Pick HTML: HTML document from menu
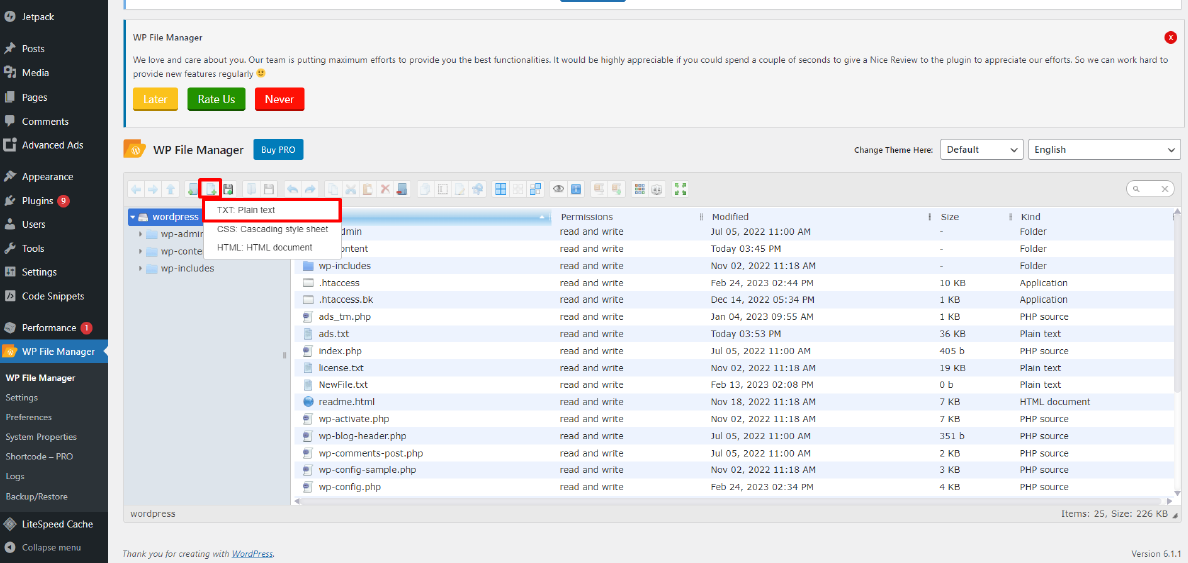The width and height of the screenshot is (1188, 563). pyautogui.click(x=264, y=247)
